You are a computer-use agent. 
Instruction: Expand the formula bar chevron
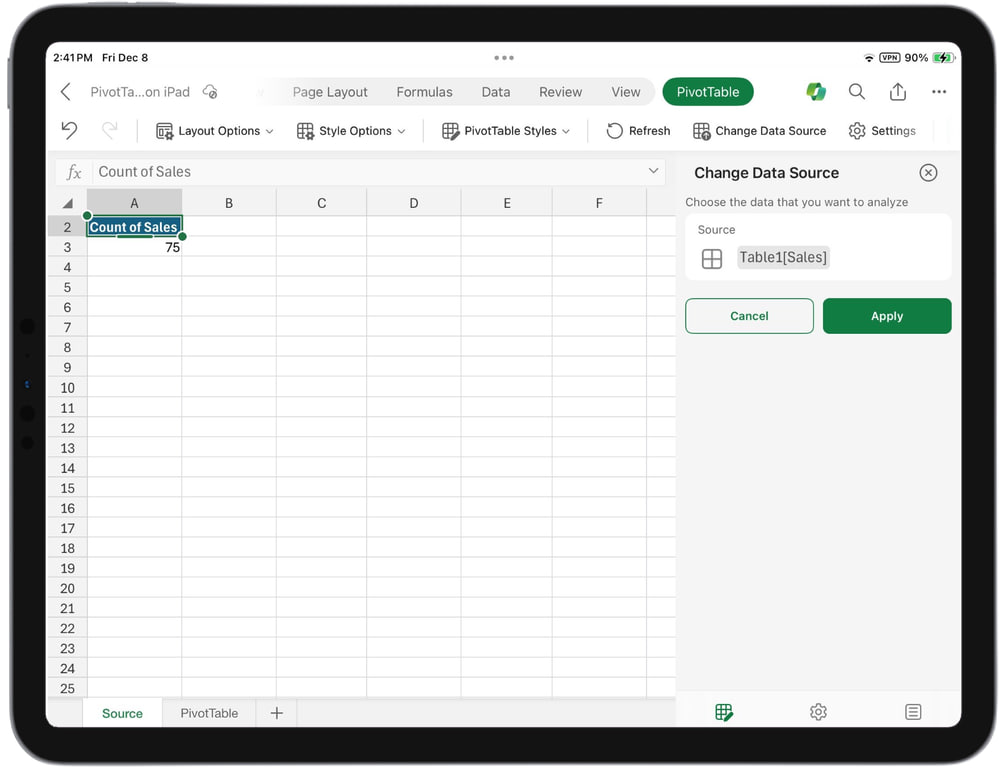pyautogui.click(x=653, y=171)
